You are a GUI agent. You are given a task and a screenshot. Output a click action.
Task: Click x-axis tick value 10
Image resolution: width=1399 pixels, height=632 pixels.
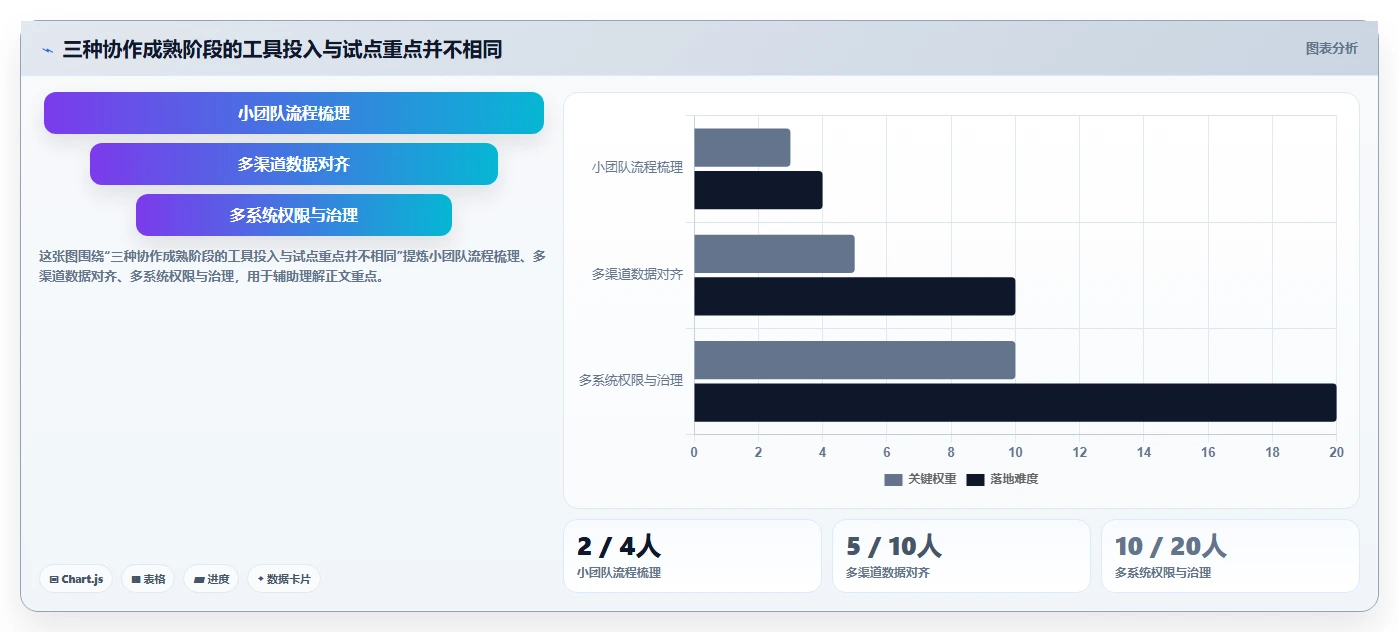pyautogui.click(x=1015, y=452)
